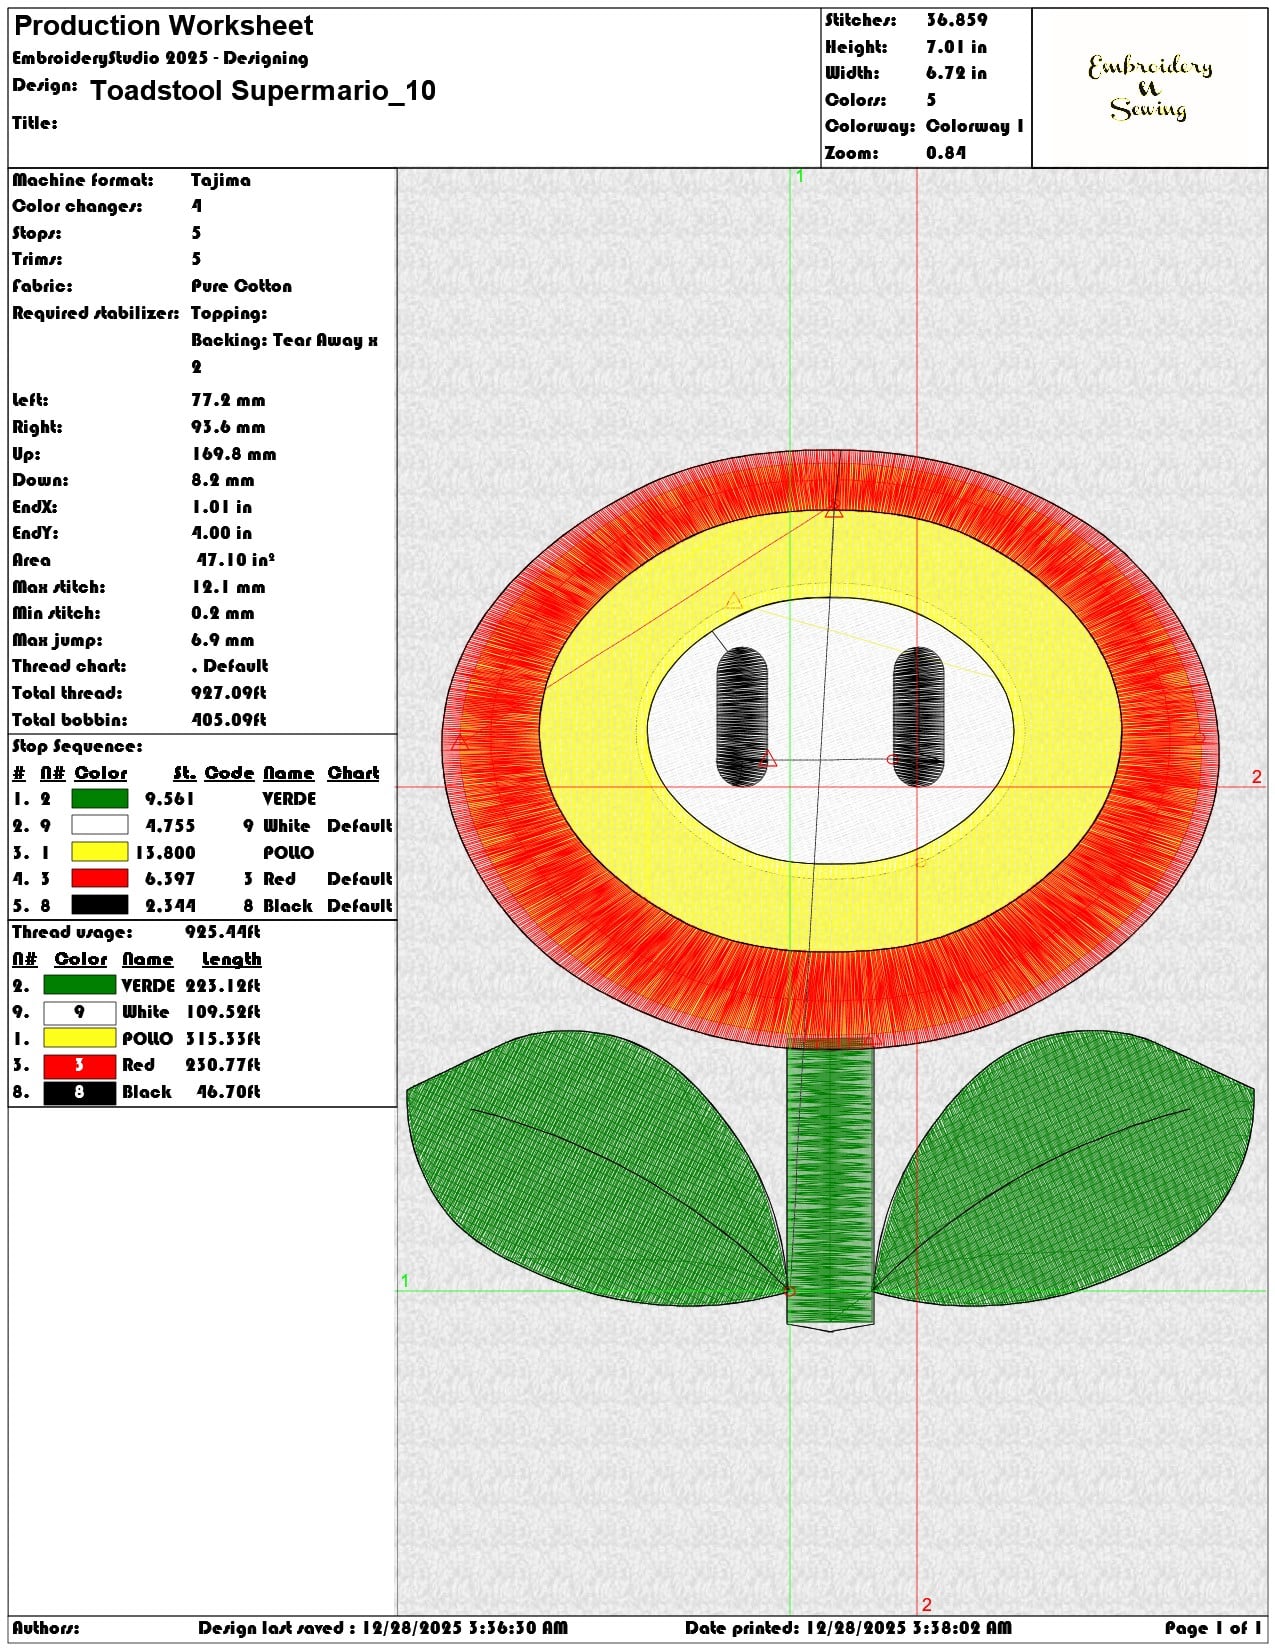Click the Colorway value 'Colorway 1'

[975, 126]
